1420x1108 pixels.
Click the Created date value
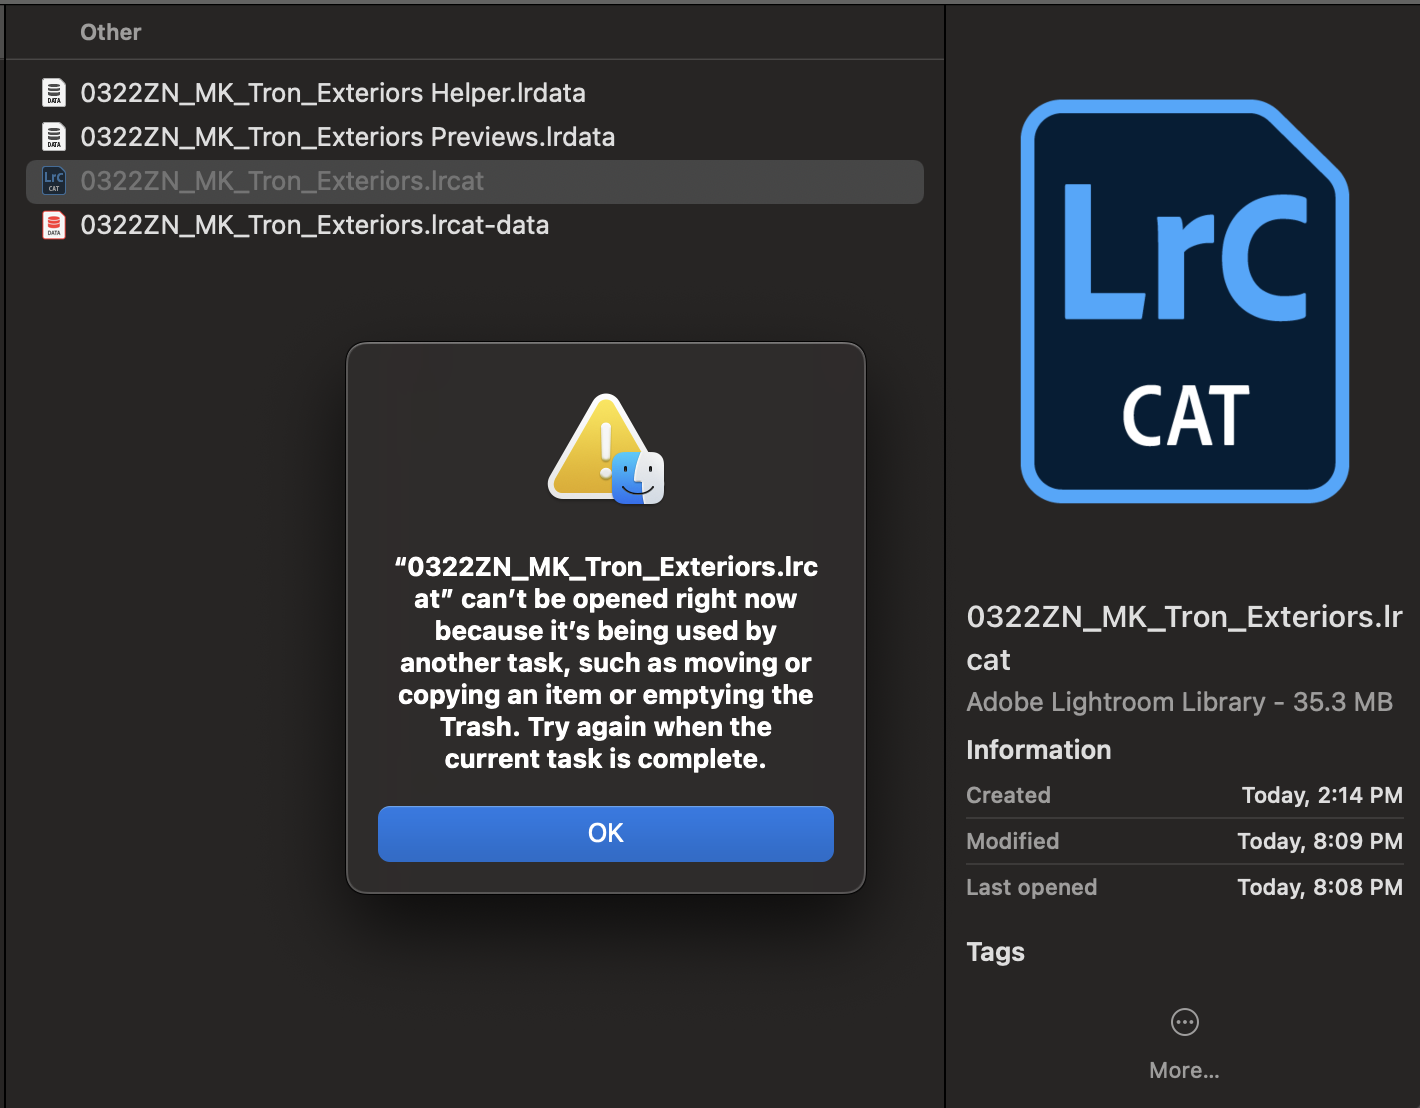coord(1322,795)
